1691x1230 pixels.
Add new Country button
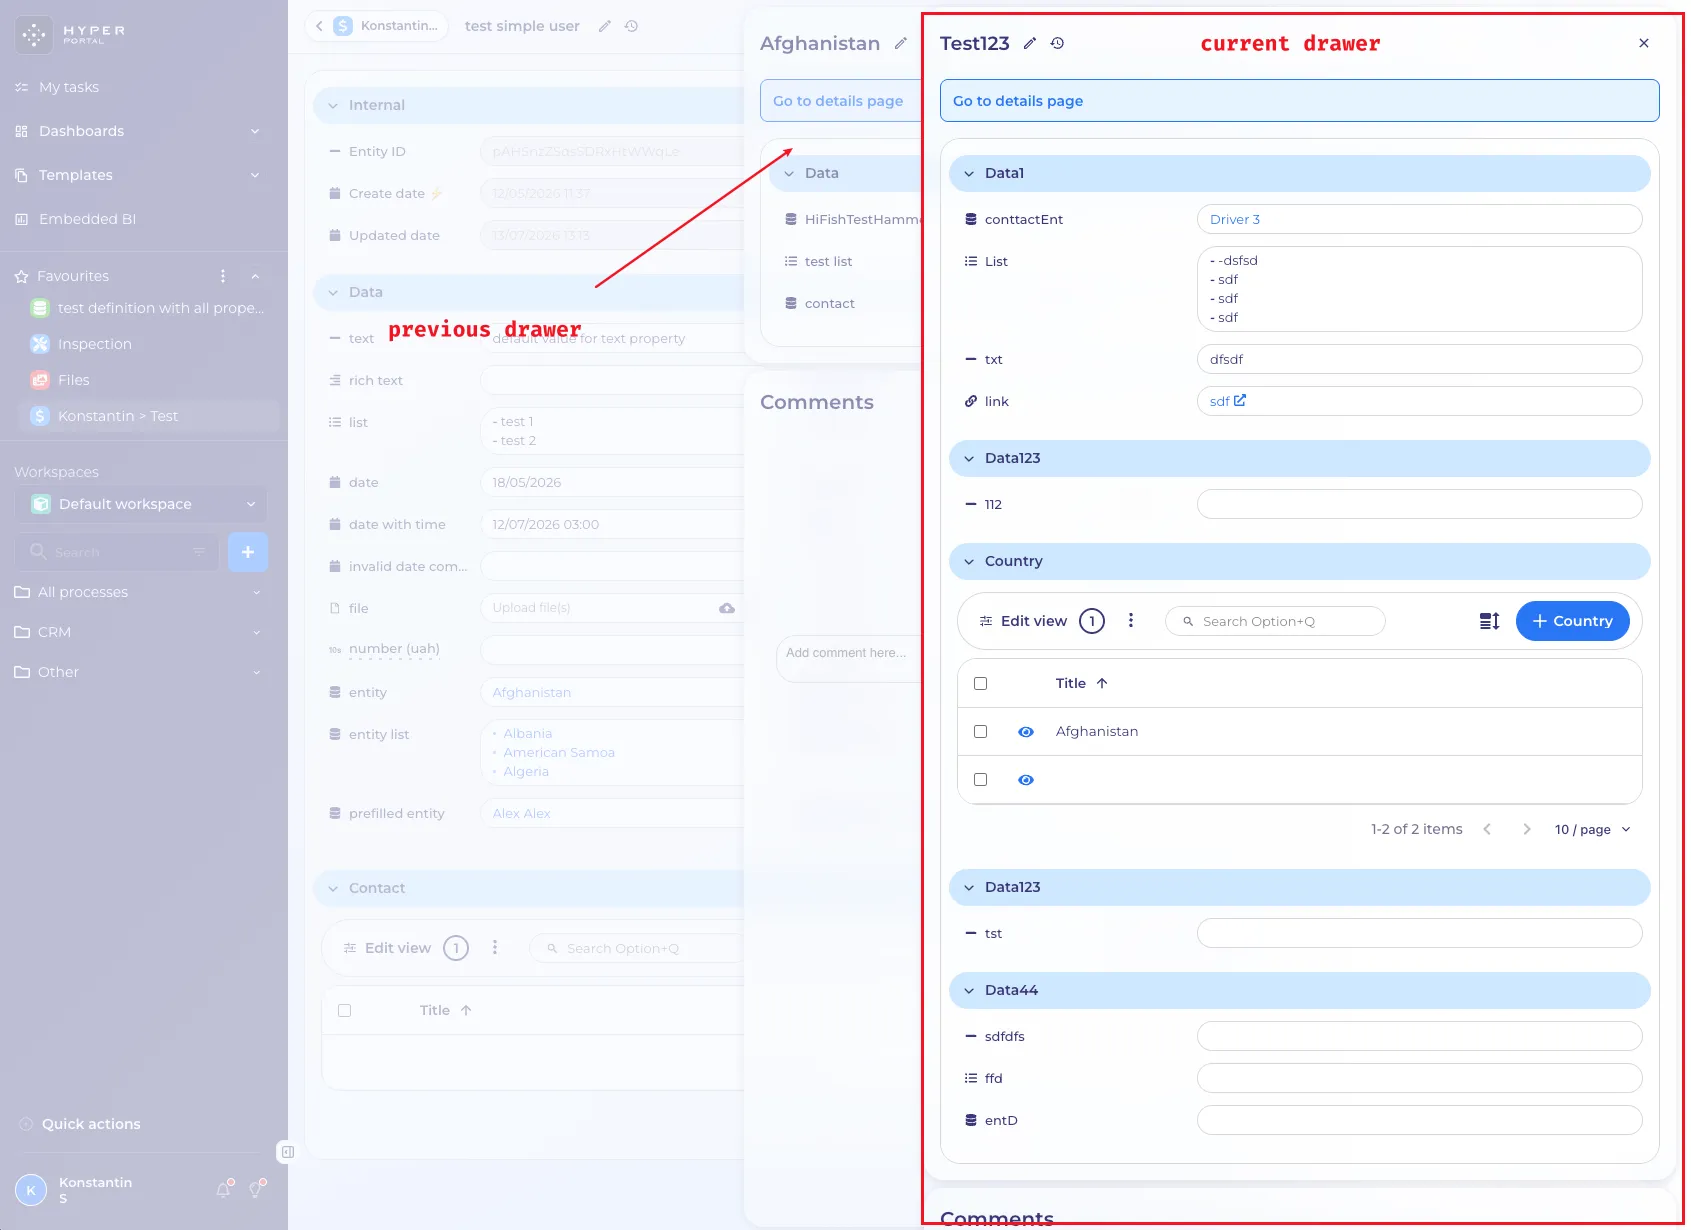[x=1572, y=621]
